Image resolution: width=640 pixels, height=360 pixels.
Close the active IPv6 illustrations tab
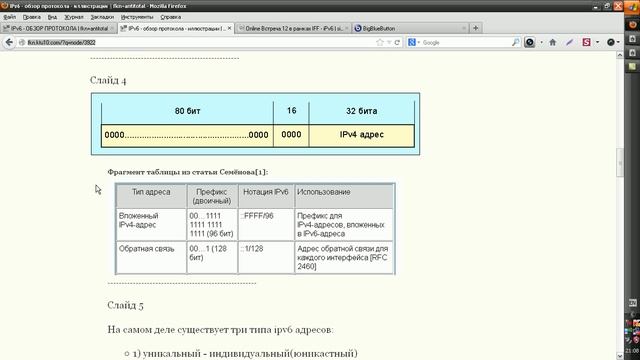[229, 28]
